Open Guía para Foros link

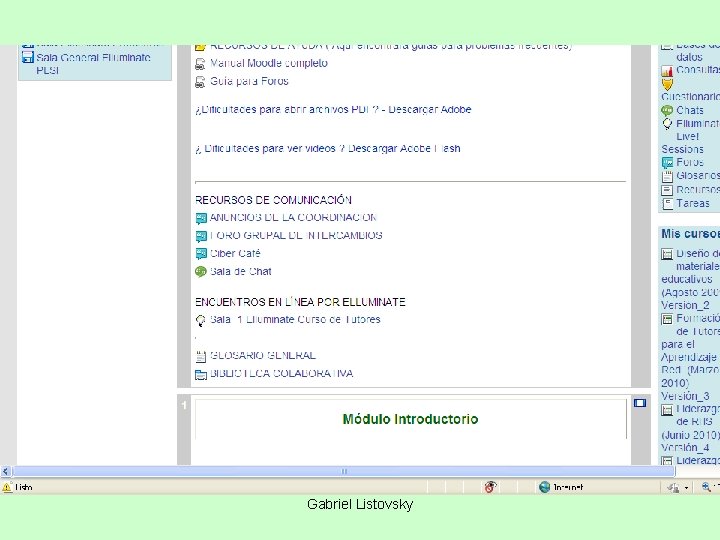(x=249, y=81)
